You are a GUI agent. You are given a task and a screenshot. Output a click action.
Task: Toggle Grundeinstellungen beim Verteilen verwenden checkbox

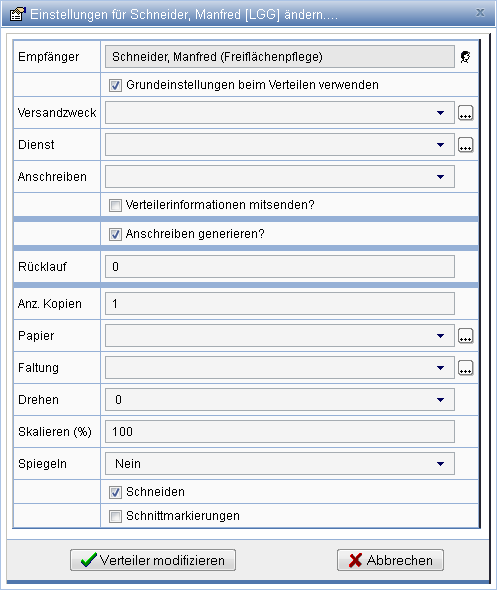(x=115, y=85)
